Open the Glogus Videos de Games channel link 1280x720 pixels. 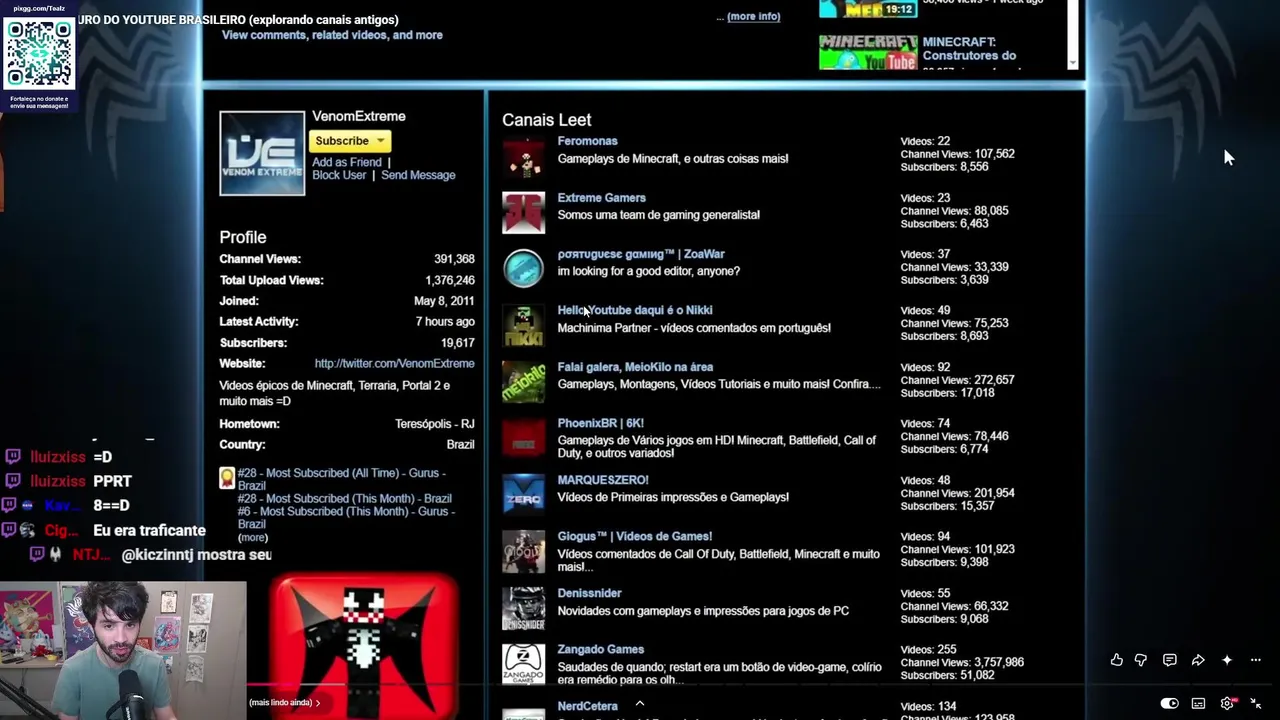pyautogui.click(x=634, y=536)
